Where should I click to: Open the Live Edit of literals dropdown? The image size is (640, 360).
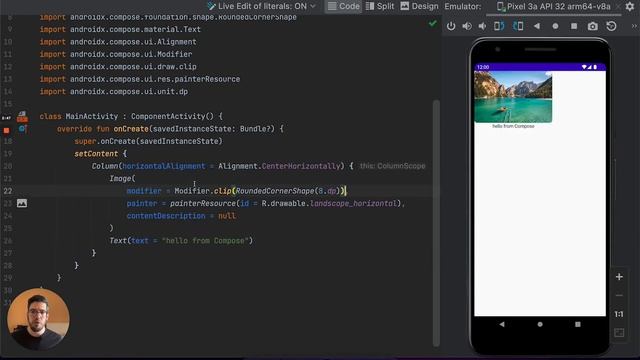pos(262,6)
